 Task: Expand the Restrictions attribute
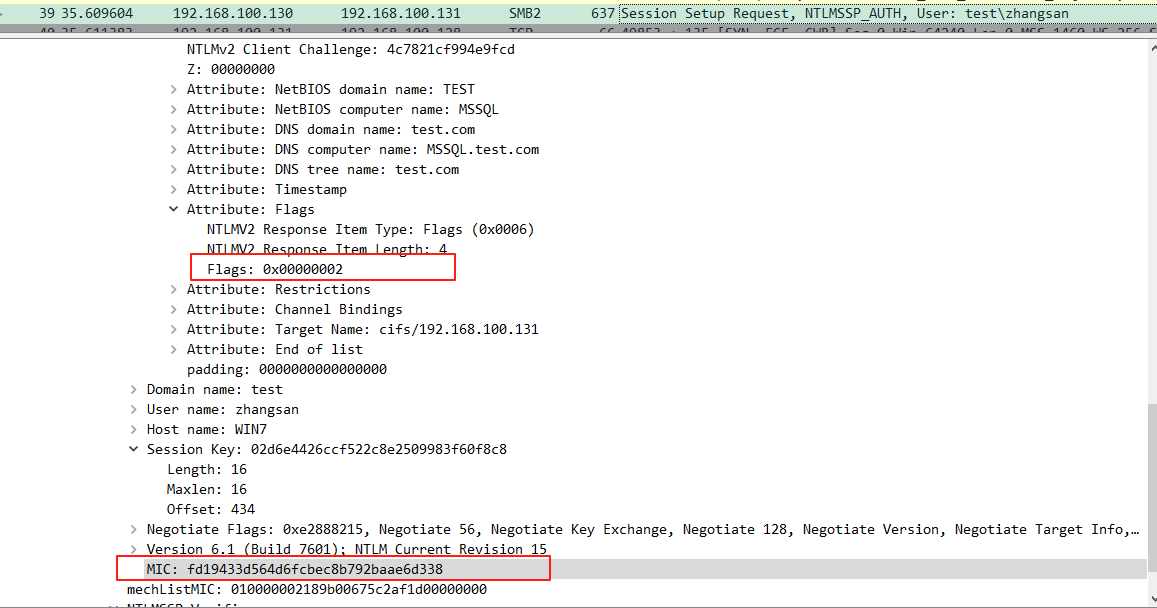[175, 289]
